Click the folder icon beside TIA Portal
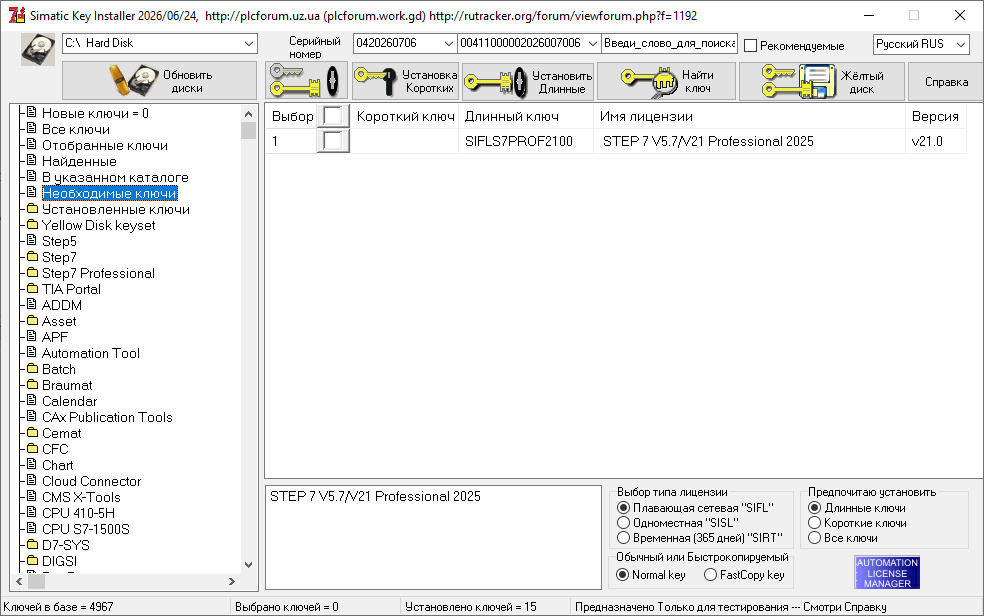Image resolution: width=984 pixels, height=616 pixels. coord(32,289)
